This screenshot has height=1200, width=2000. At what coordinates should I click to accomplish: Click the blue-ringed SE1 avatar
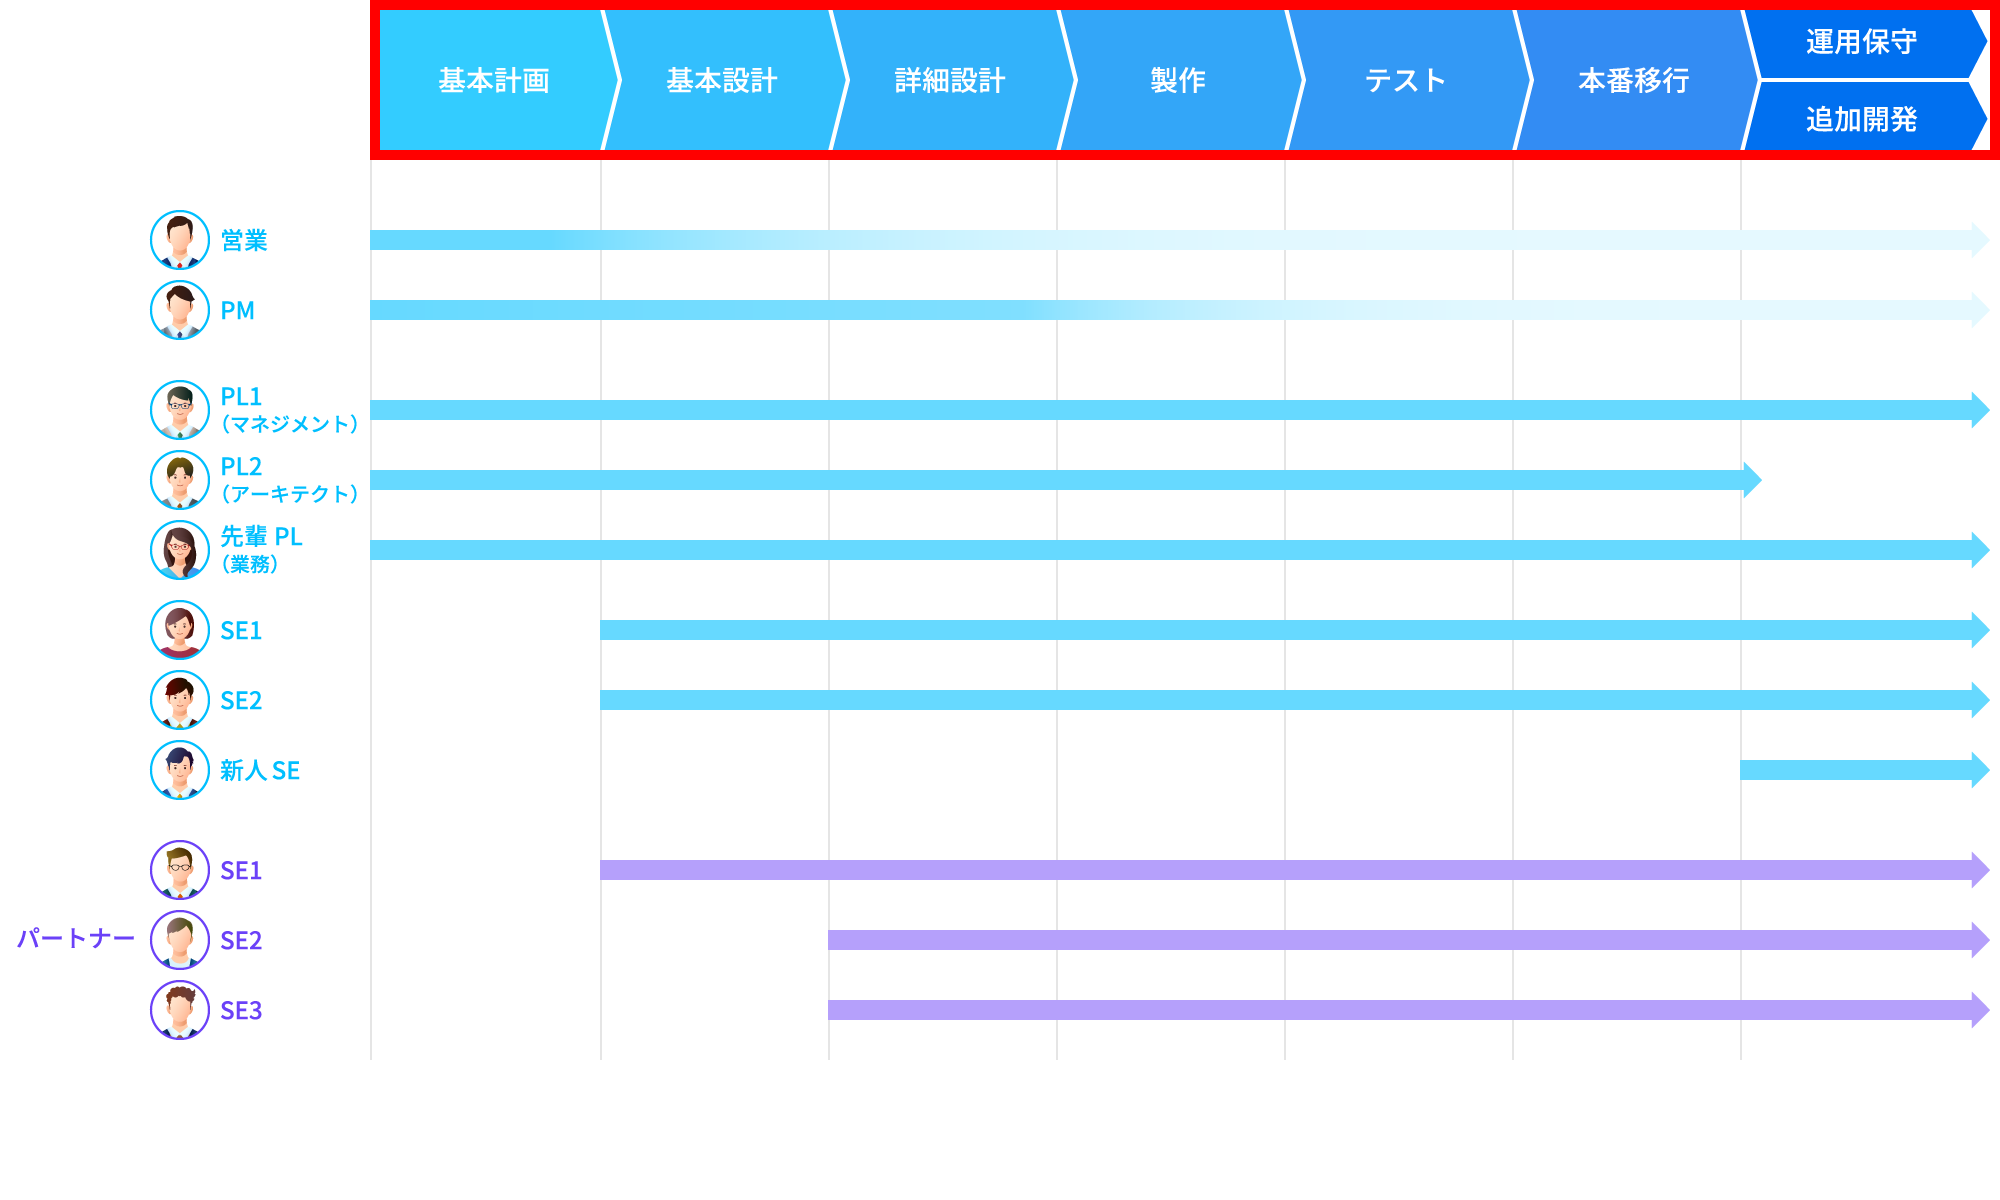coord(180,630)
